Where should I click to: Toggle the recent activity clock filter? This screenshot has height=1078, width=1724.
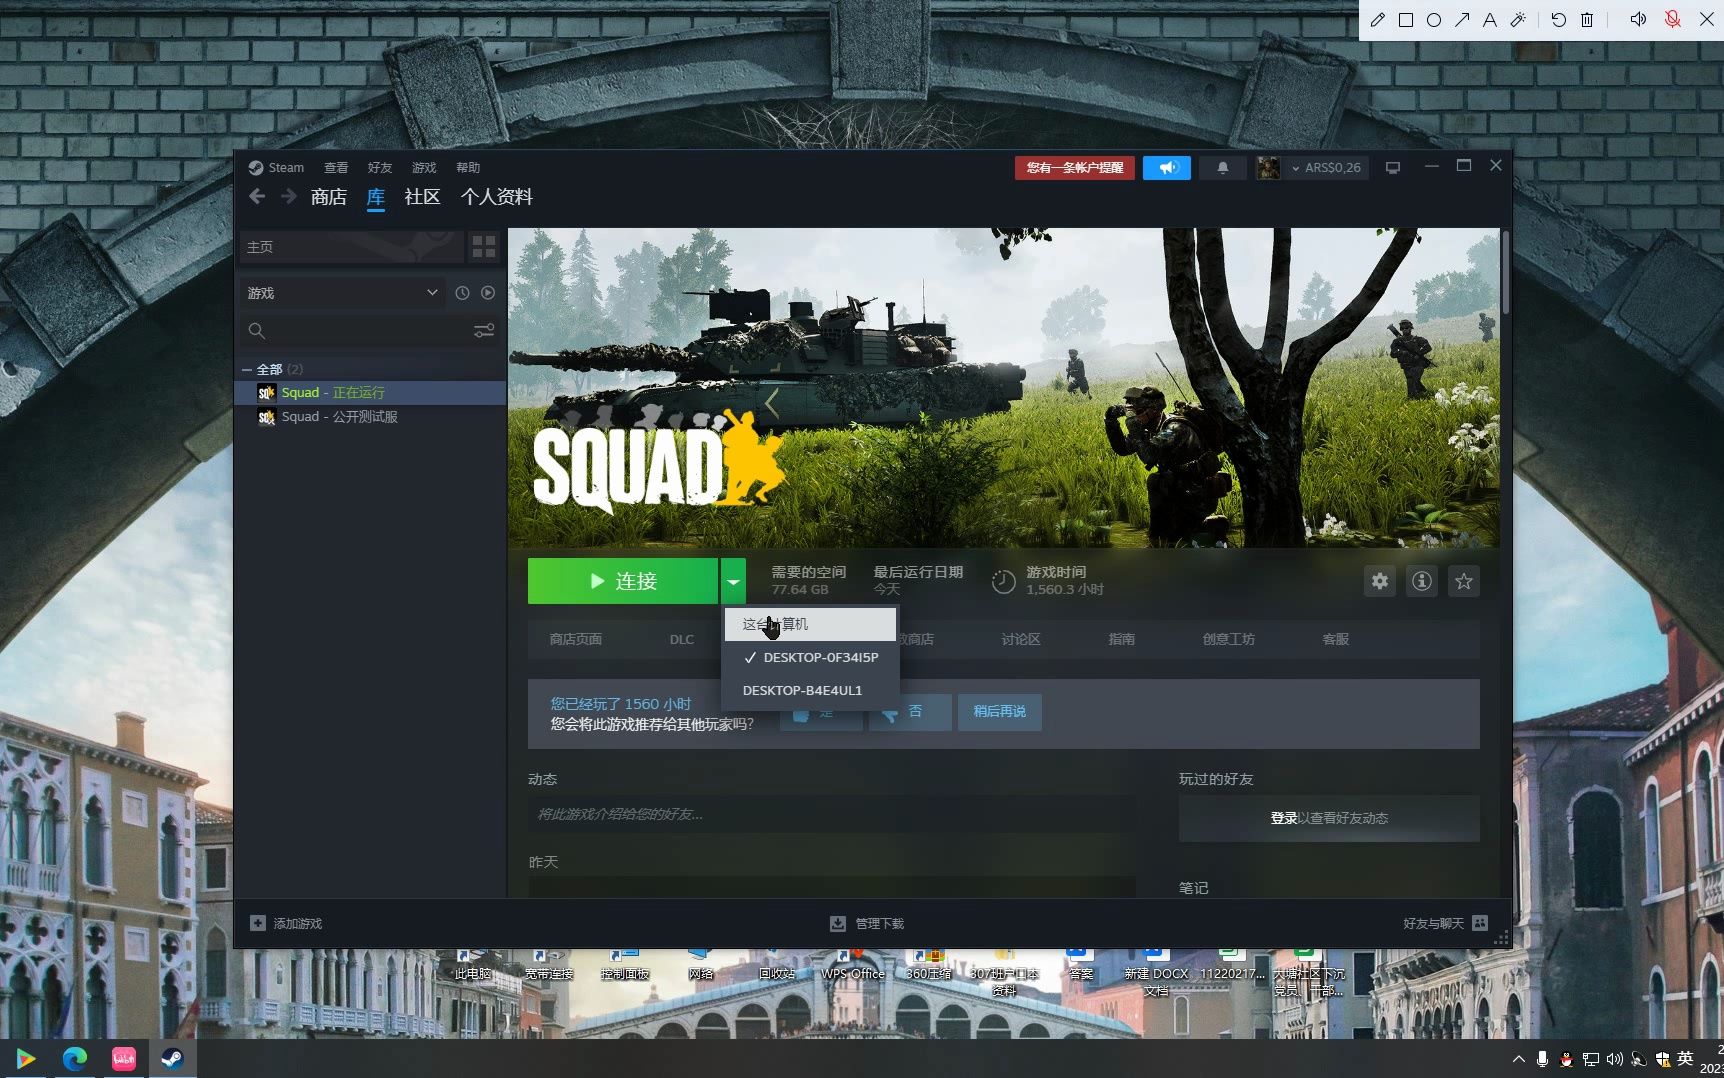point(462,293)
